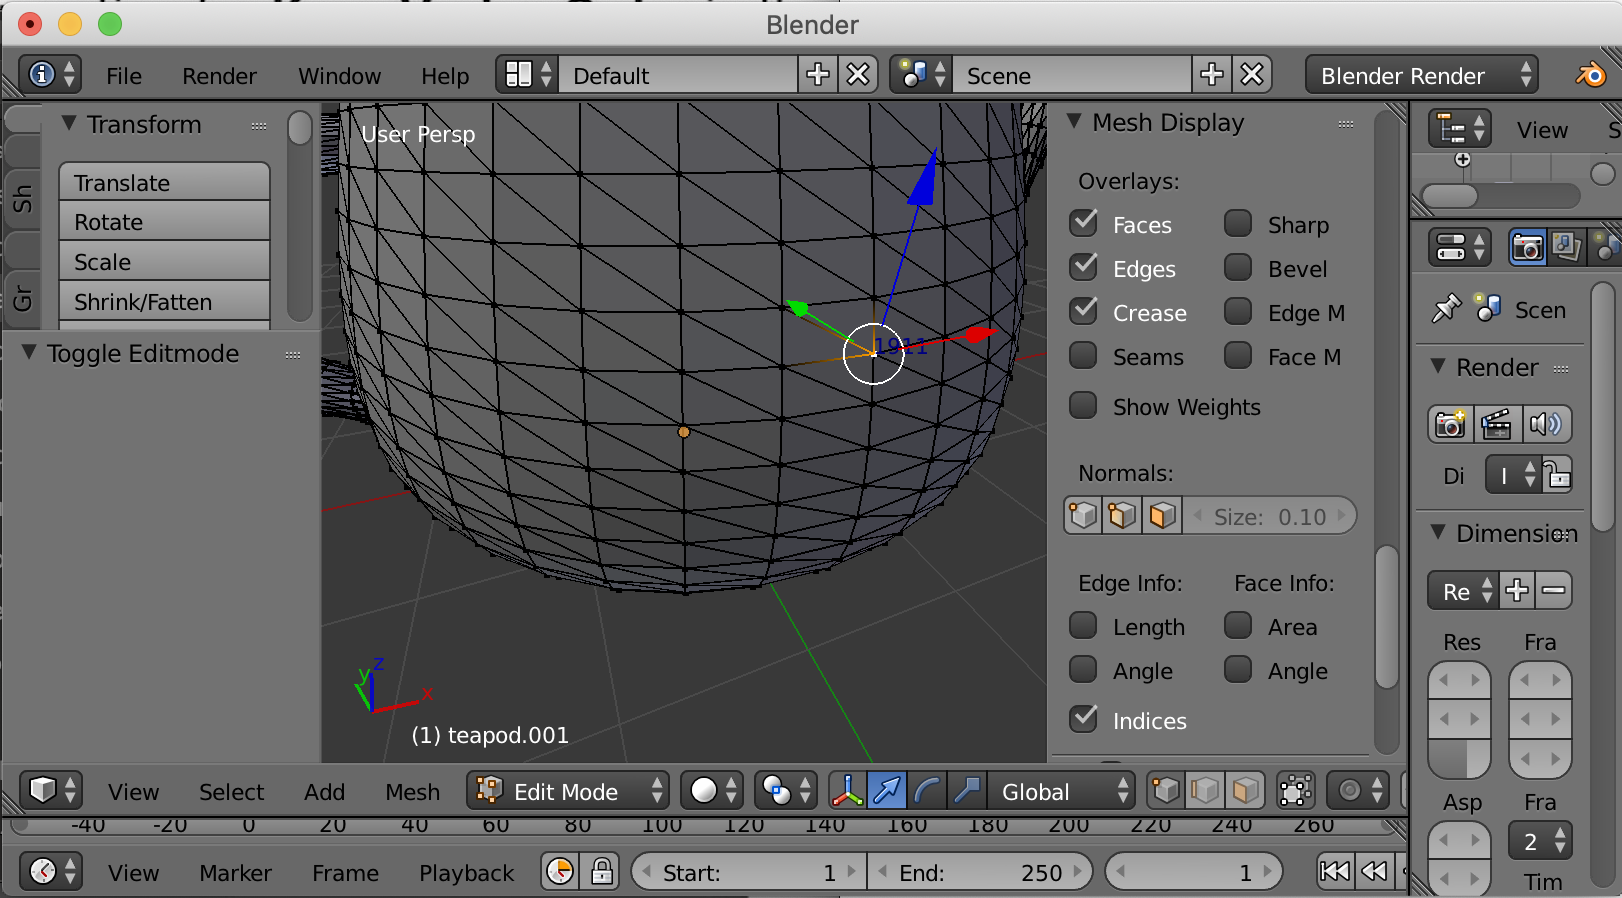Show face normals display
1622x898 pixels.
(x=1162, y=516)
